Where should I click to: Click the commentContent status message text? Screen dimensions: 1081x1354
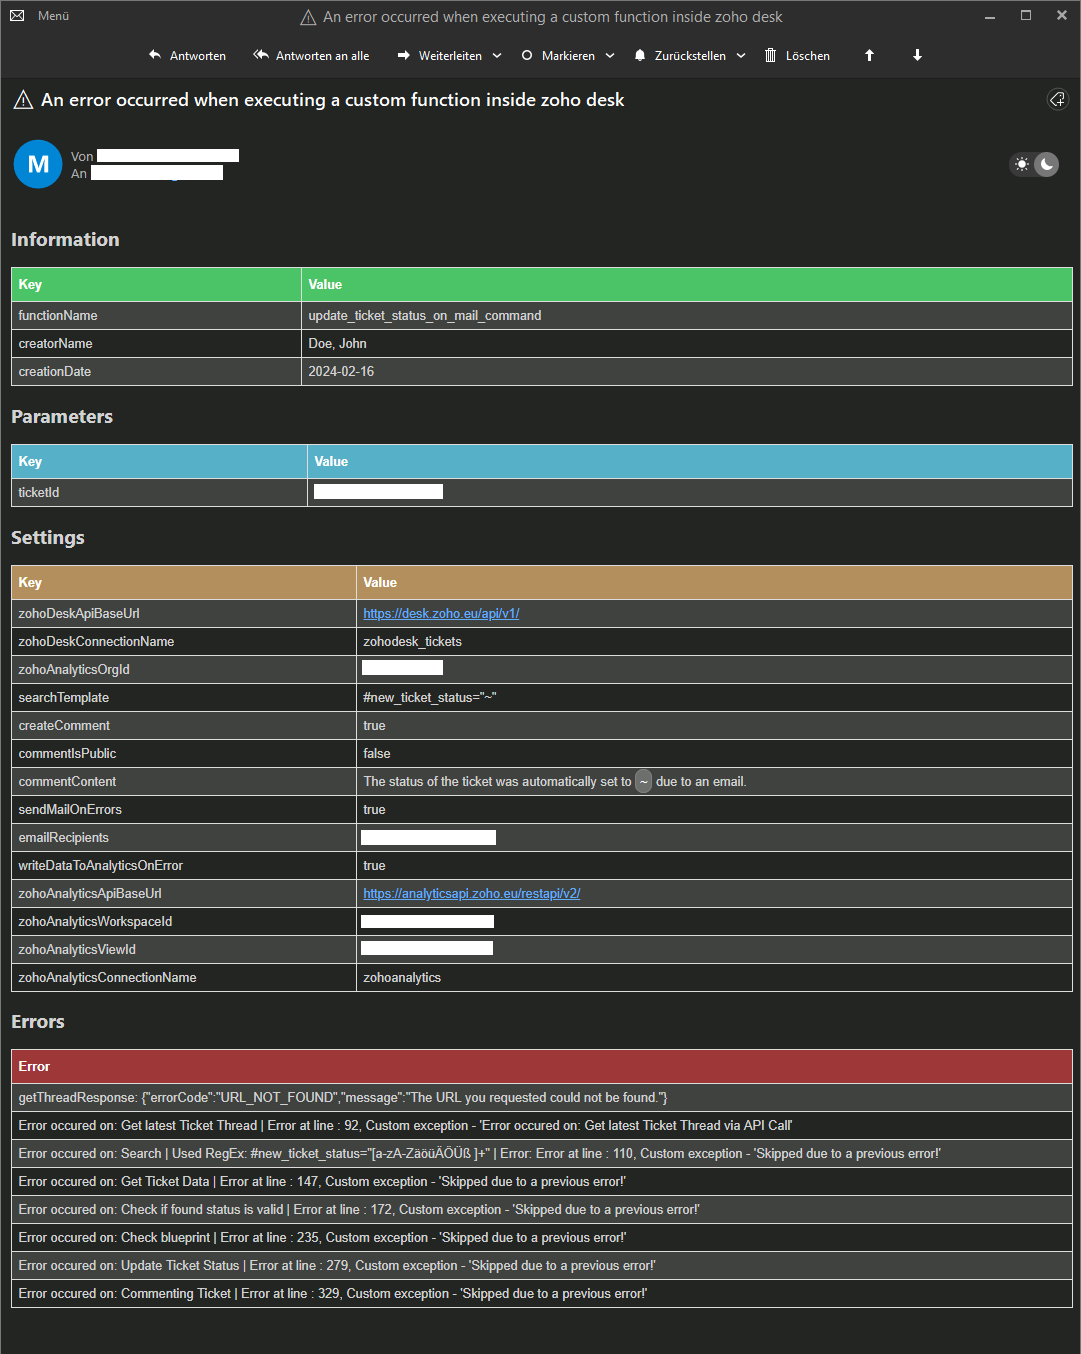click(x=555, y=781)
